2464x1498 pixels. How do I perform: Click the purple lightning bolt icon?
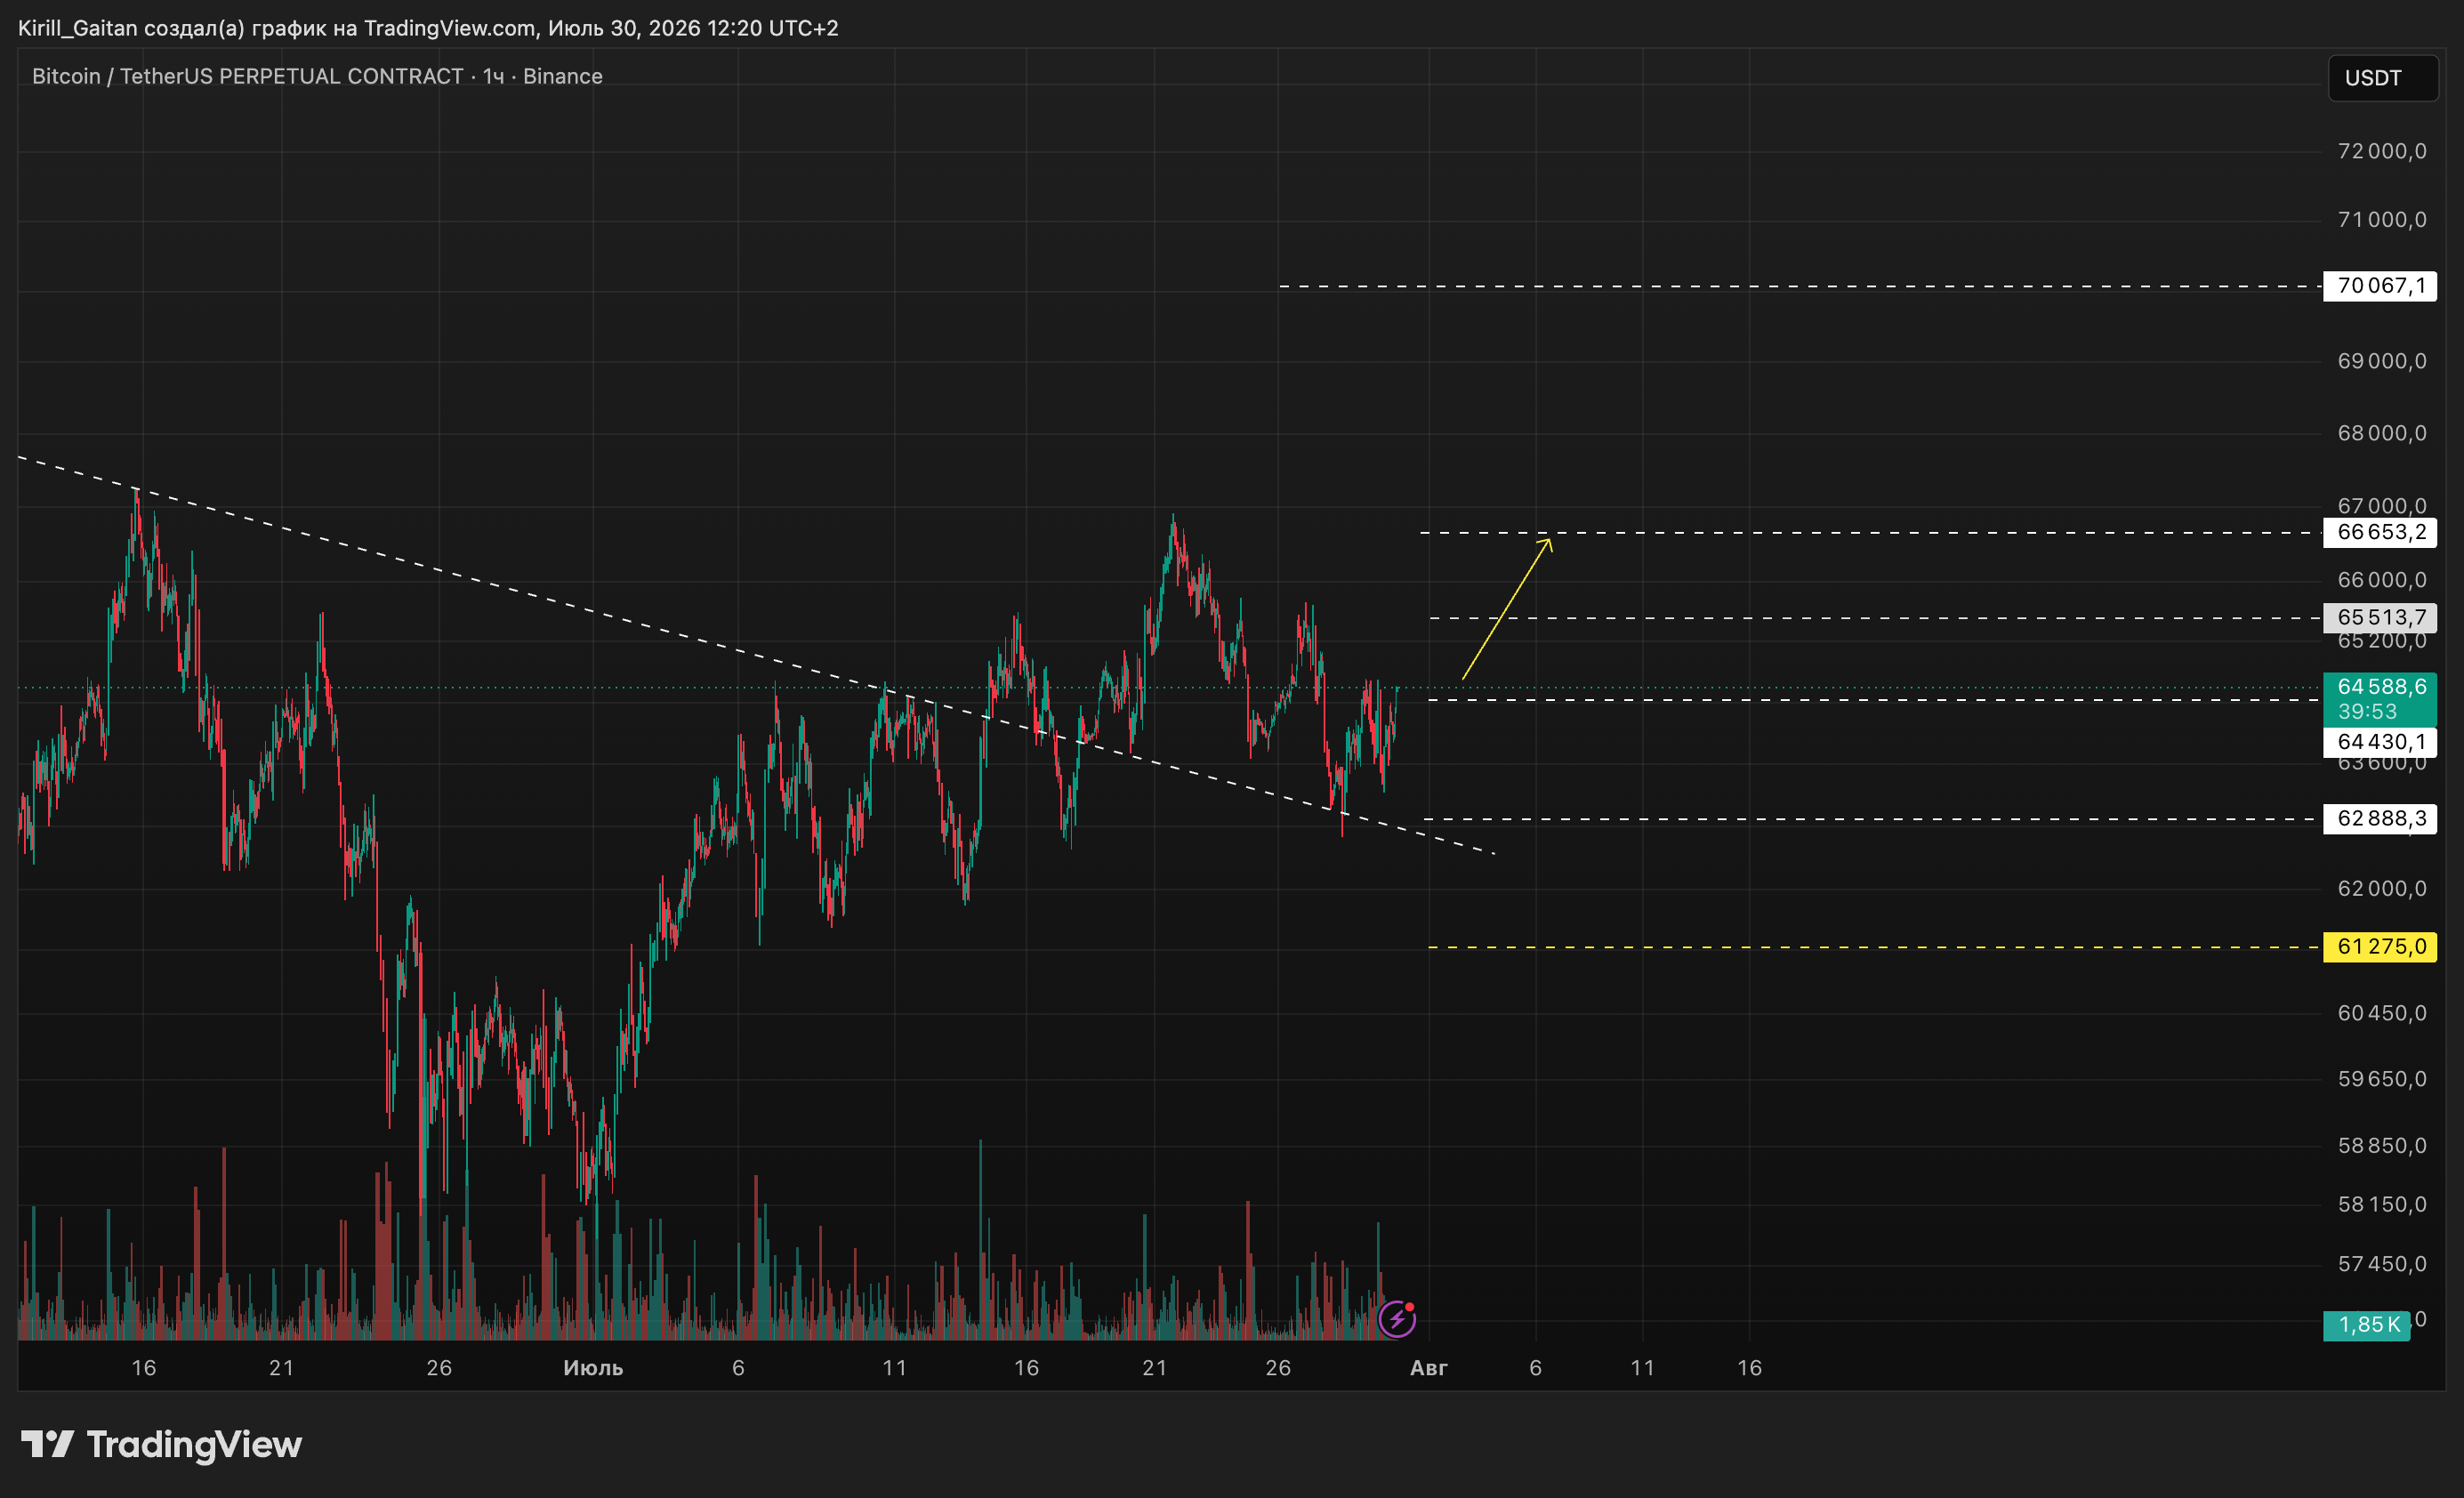[1396, 1319]
